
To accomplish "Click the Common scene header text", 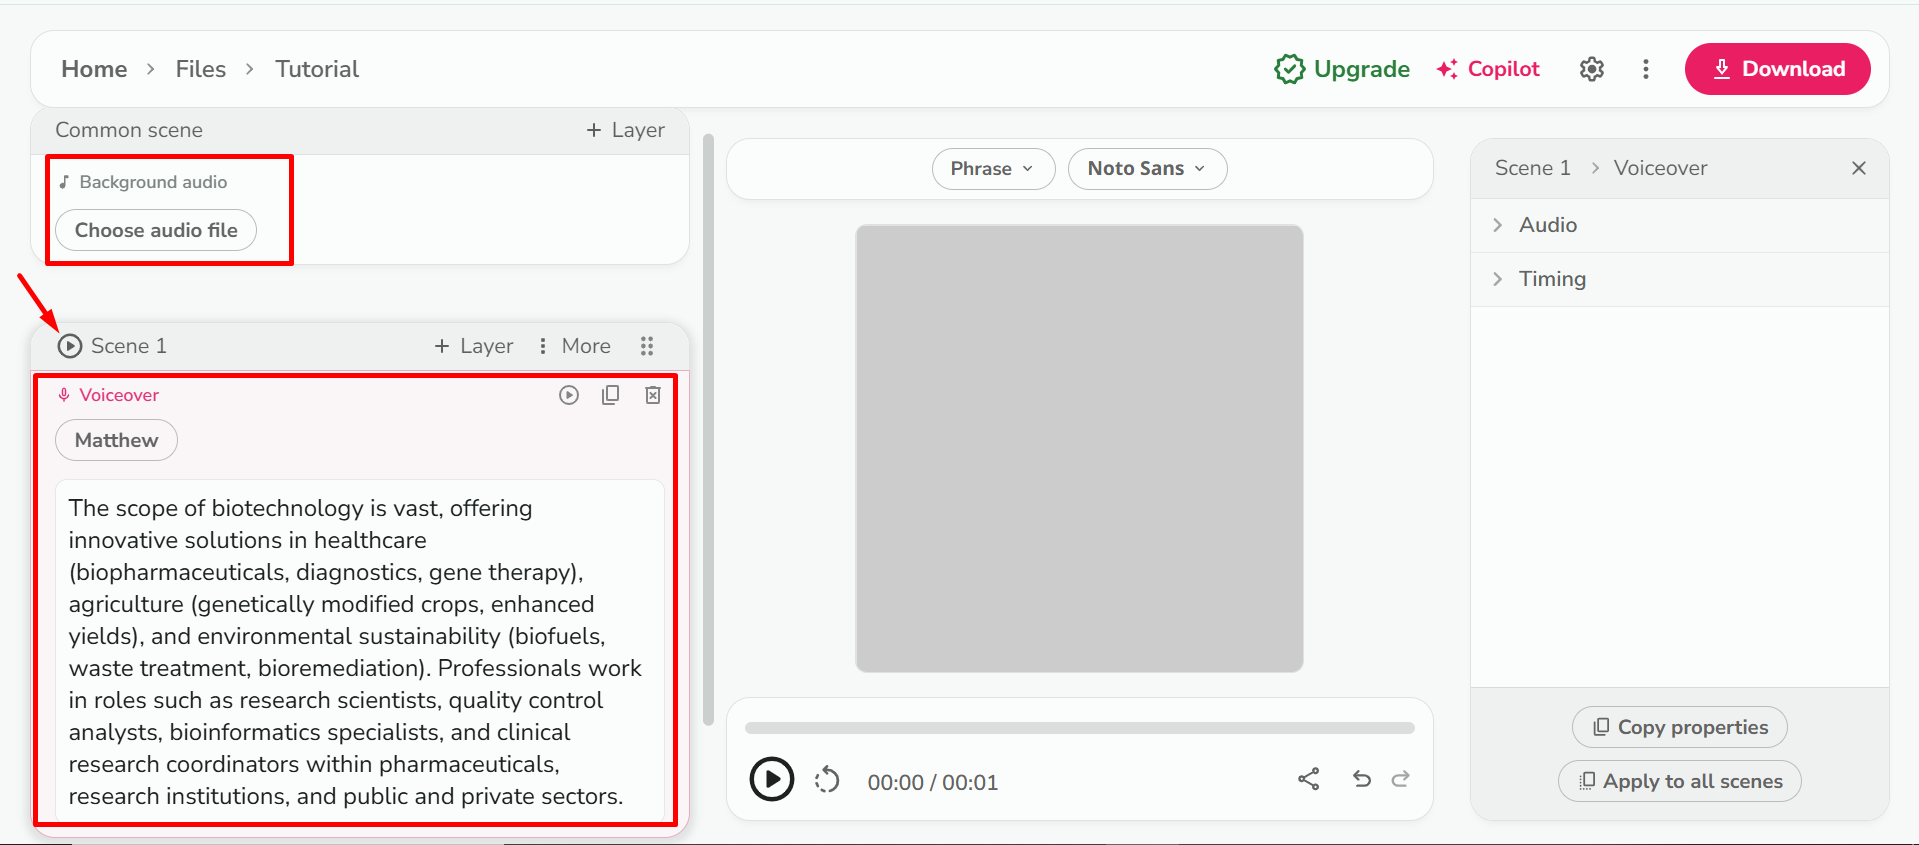I will (129, 130).
